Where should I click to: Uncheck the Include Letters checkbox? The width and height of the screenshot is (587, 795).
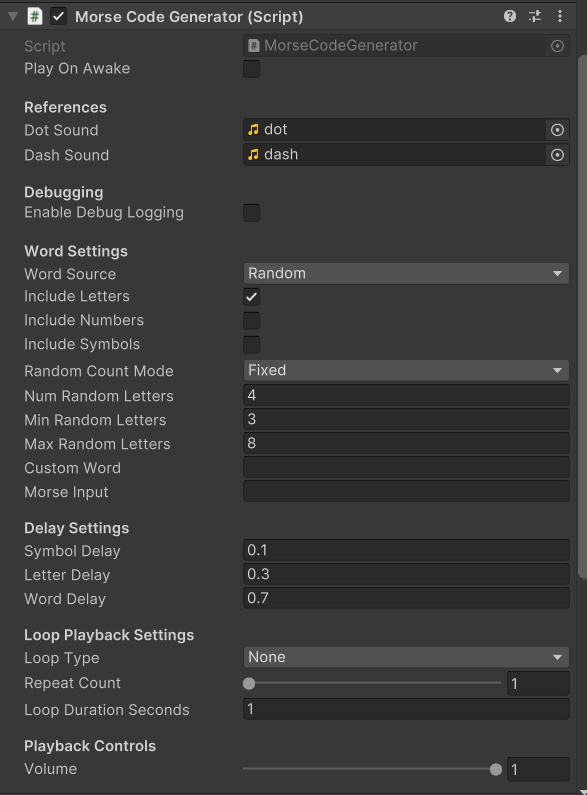coord(251,297)
